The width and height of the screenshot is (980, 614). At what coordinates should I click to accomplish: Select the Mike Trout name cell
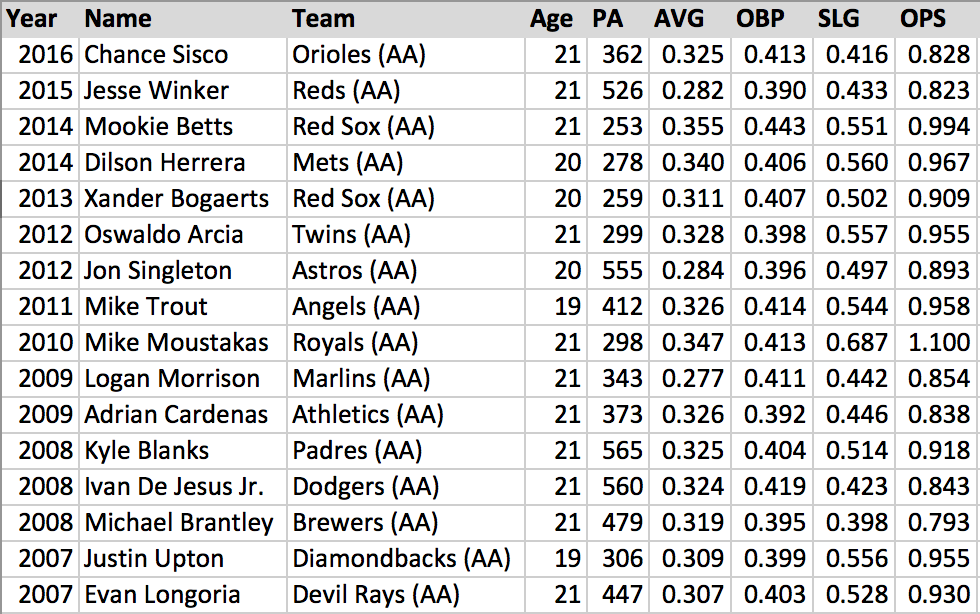coord(146,307)
